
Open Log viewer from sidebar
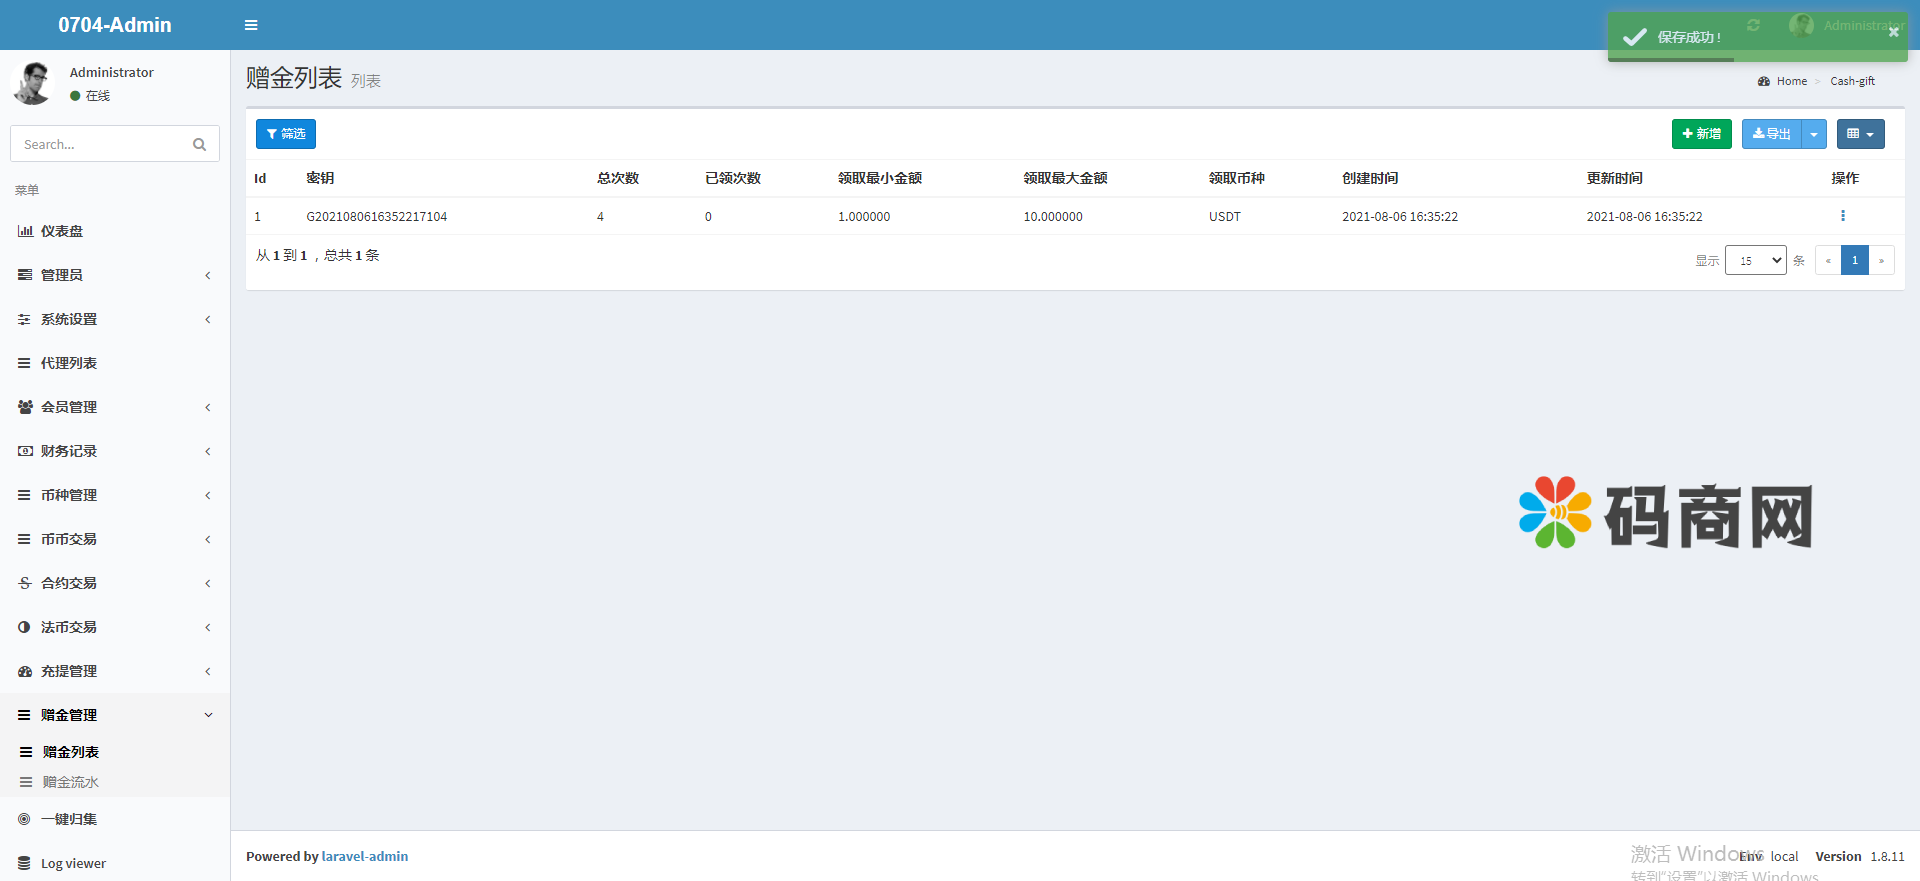[73, 863]
